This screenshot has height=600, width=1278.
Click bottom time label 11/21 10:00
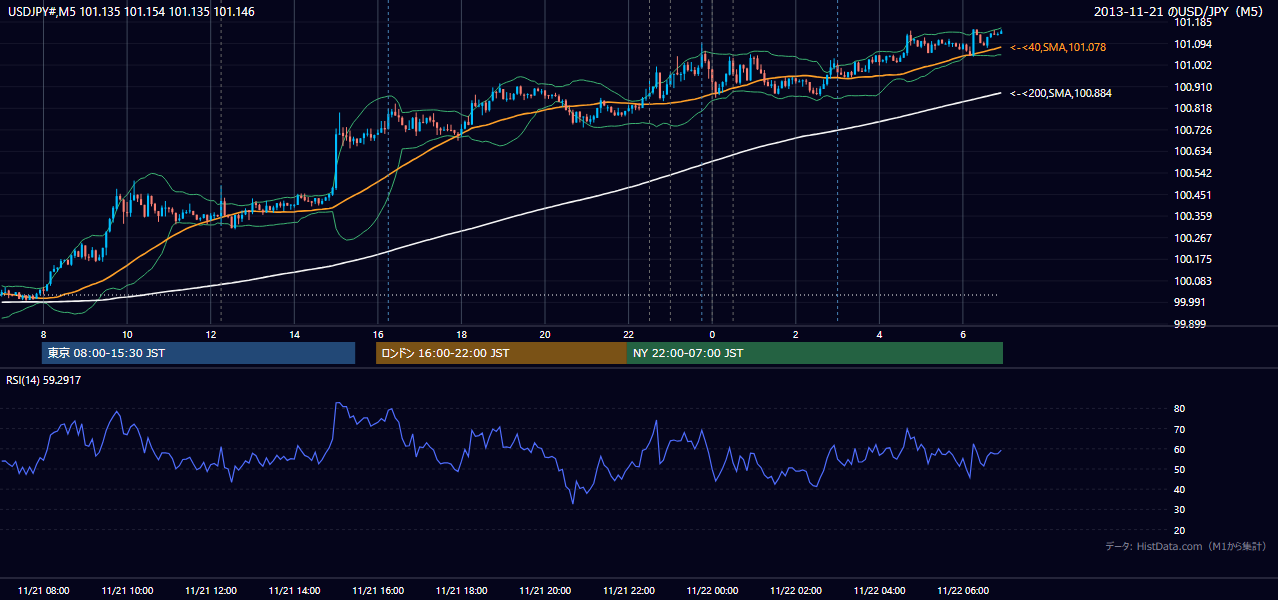point(127,591)
